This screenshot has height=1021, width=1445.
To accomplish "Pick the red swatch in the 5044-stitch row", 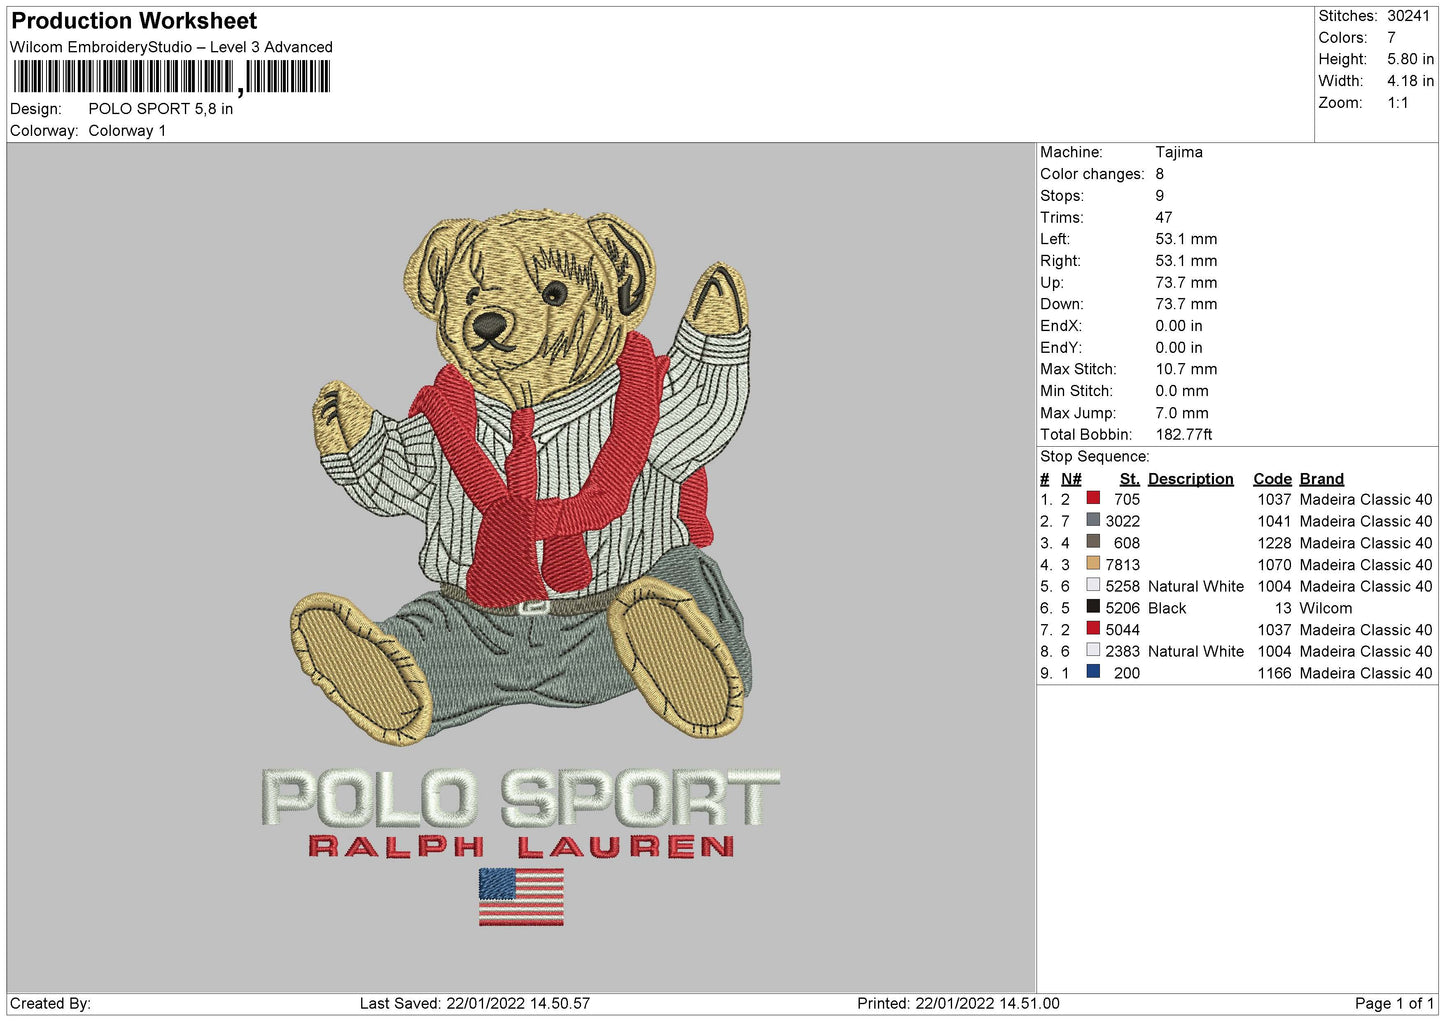I will click(1093, 629).
